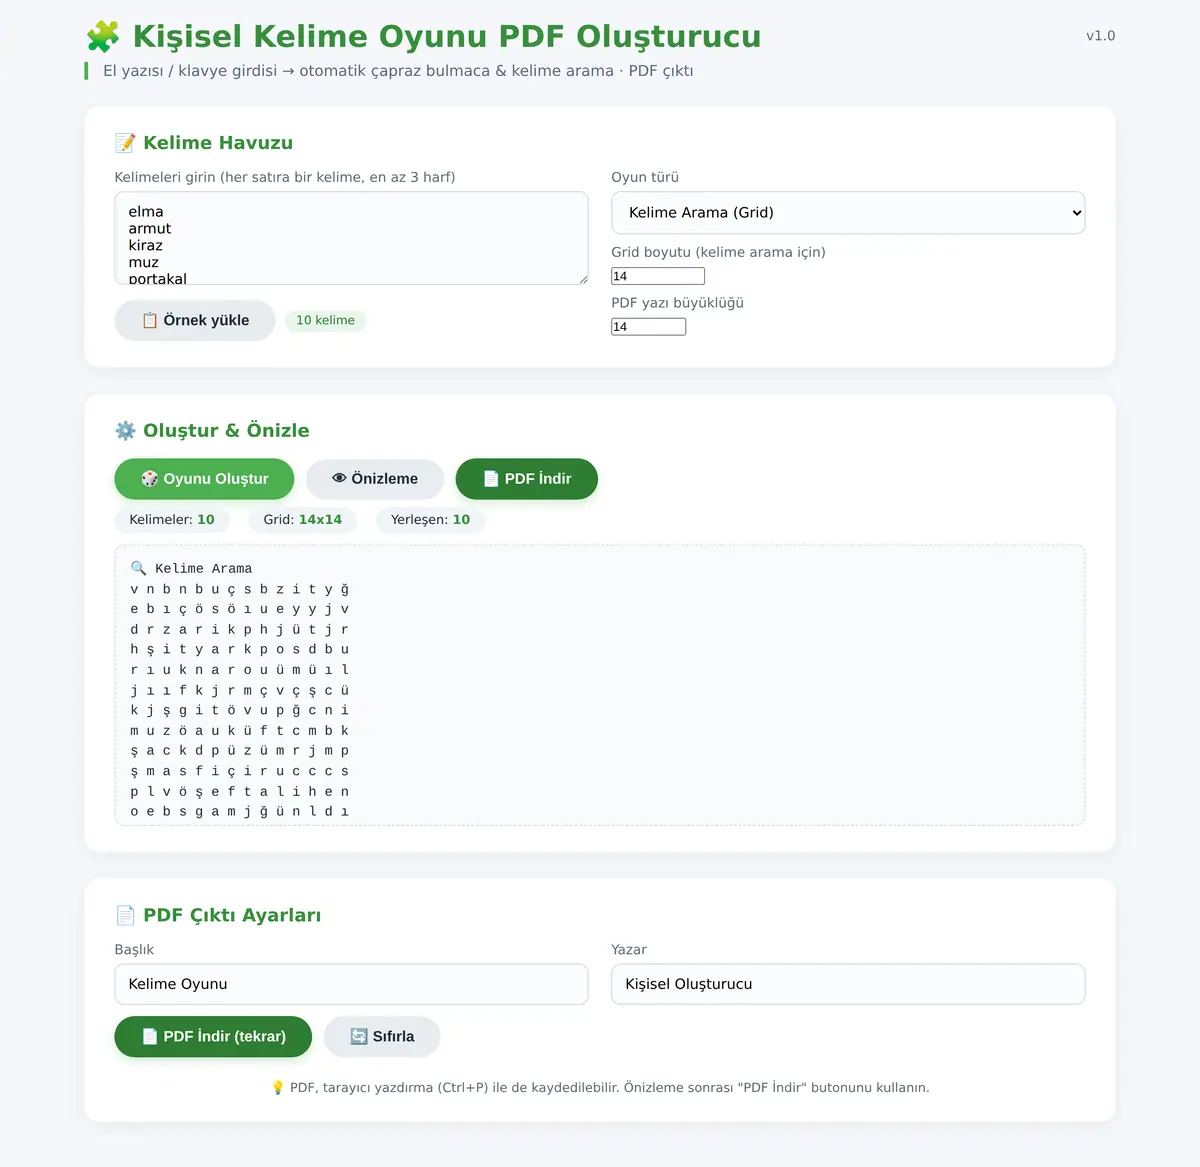
Task: Click the 'Kelimeler: 10' stat pill
Action: pyautogui.click(x=172, y=520)
